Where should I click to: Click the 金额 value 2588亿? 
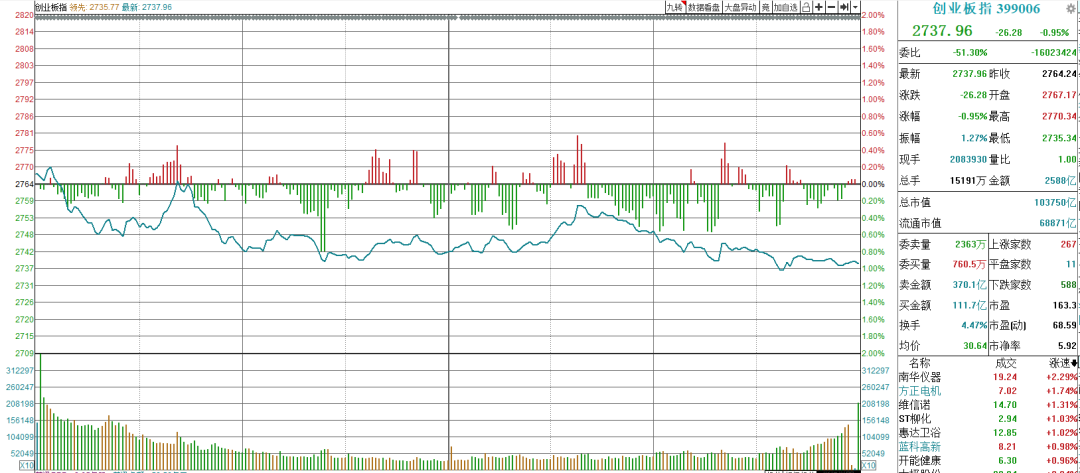tap(1061, 181)
